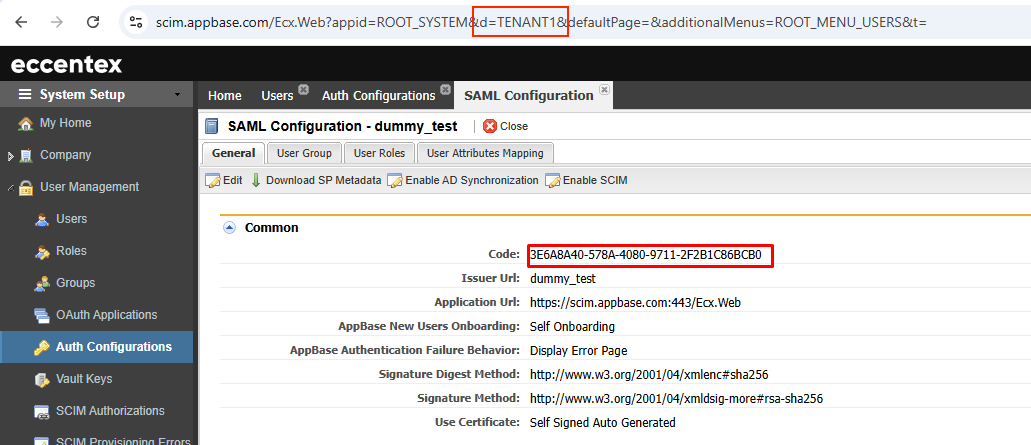
Task: Click the OAuth Applications icon
Action: pyautogui.click(x=42, y=316)
